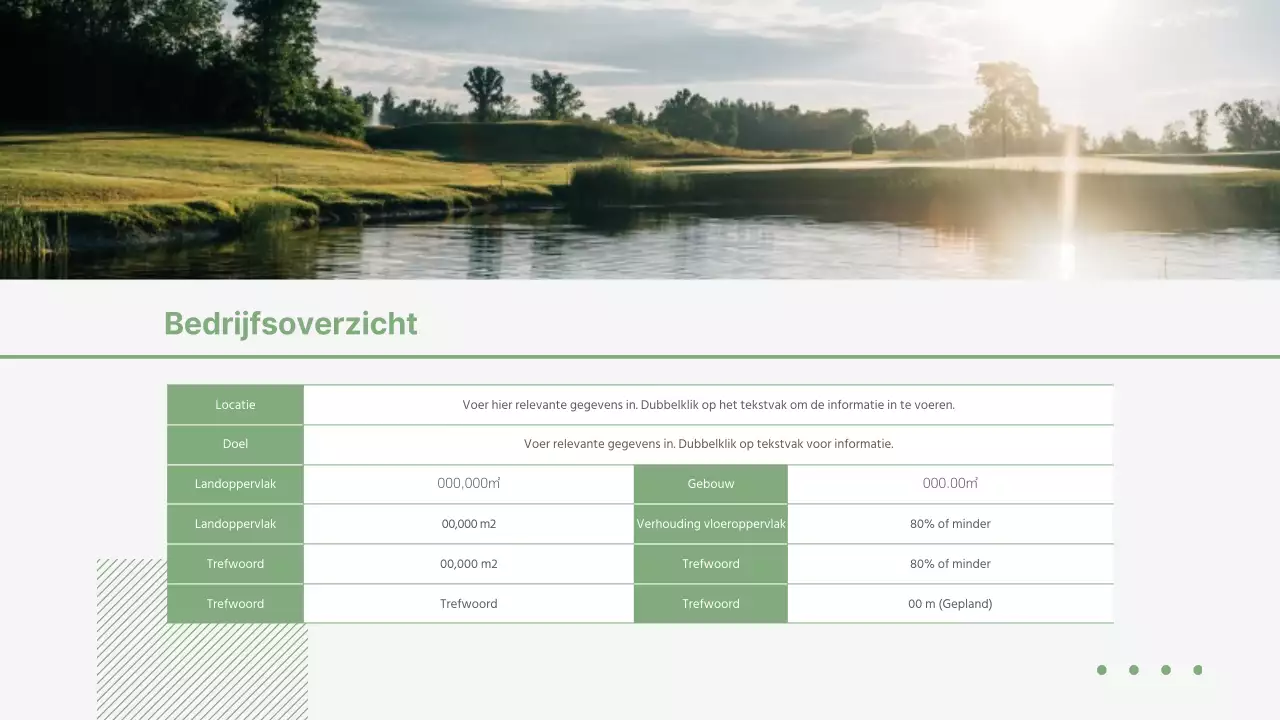Screen dimensions: 1280x720
Task: Select the golf course header image
Action: [x=640, y=140]
